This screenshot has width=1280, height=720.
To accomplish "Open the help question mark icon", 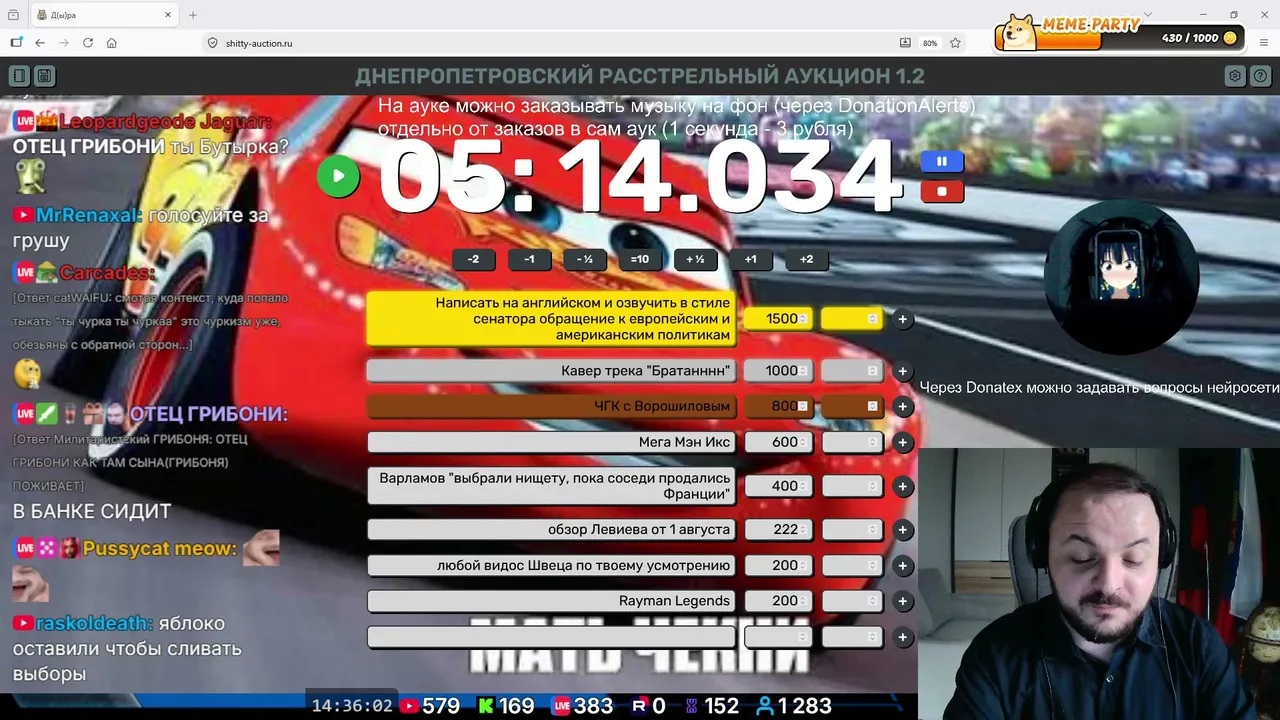I will 1260,76.
